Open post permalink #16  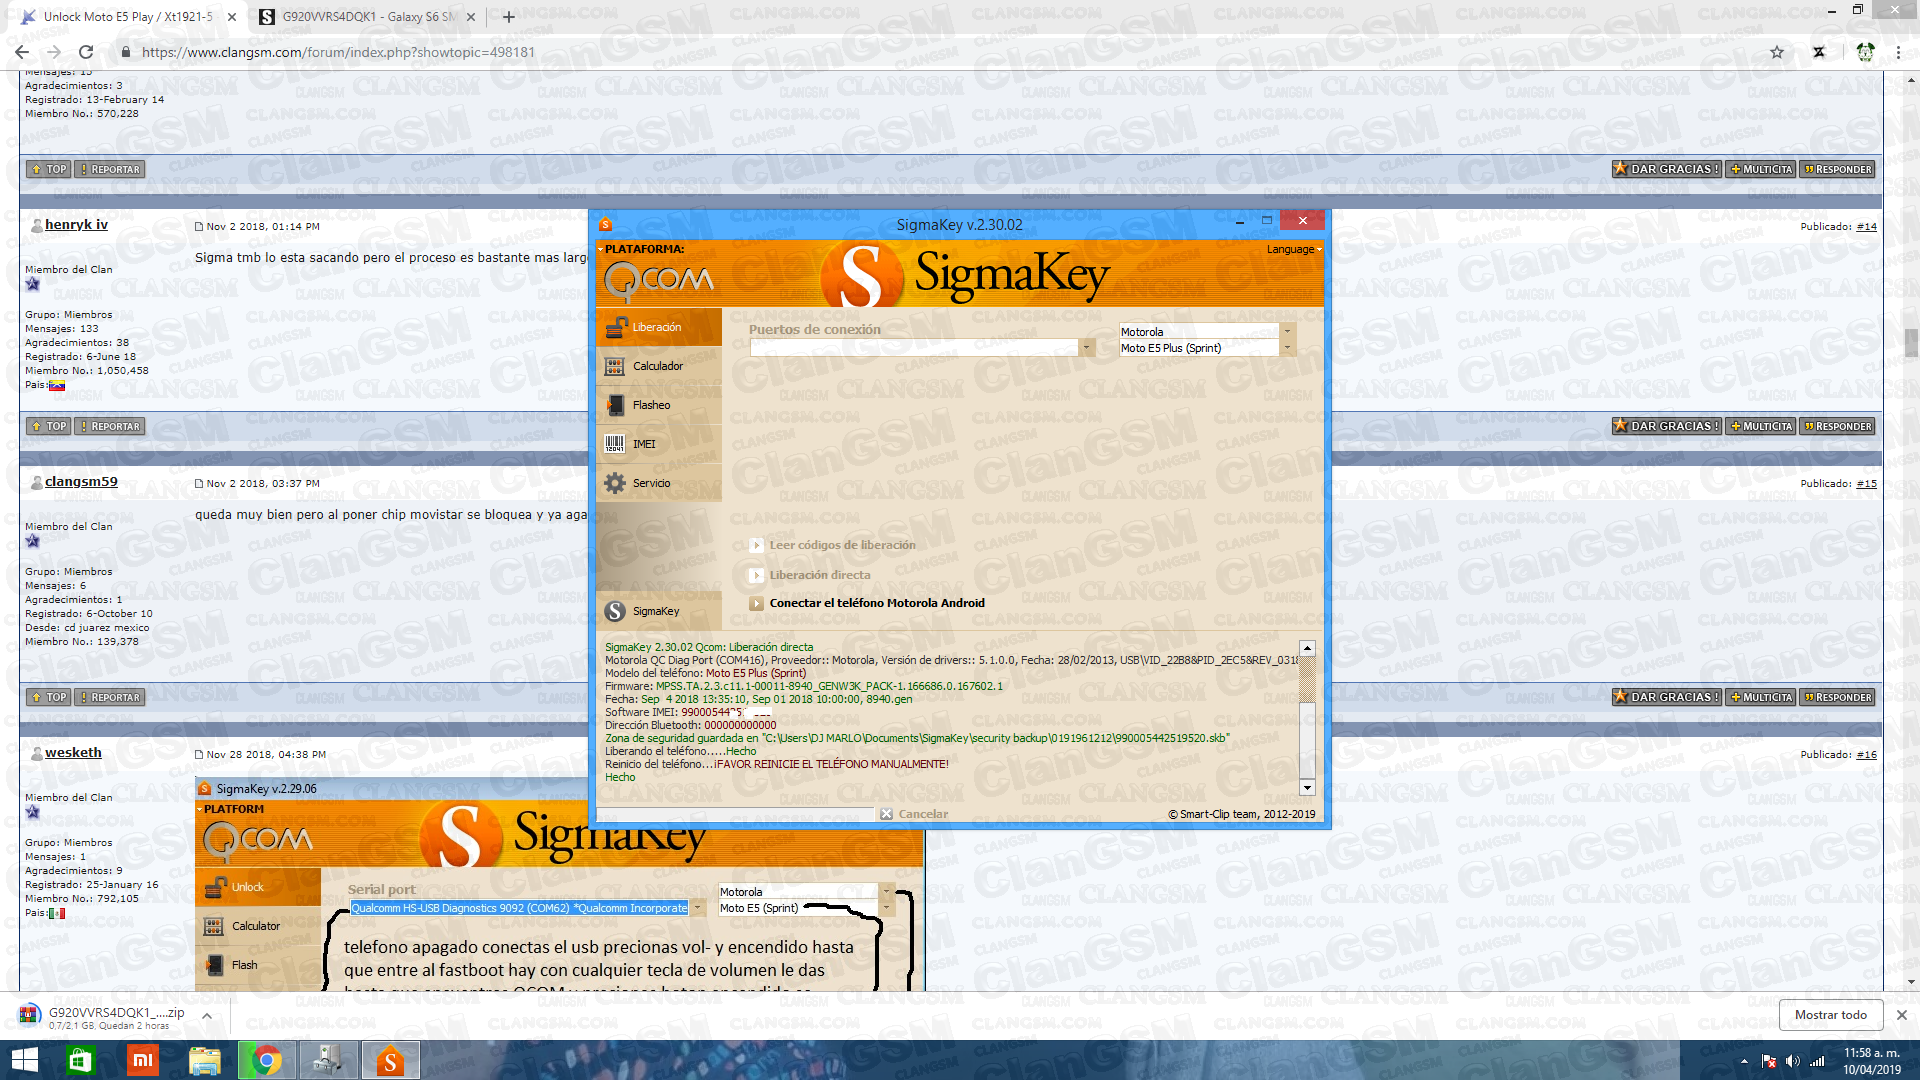[1866, 755]
